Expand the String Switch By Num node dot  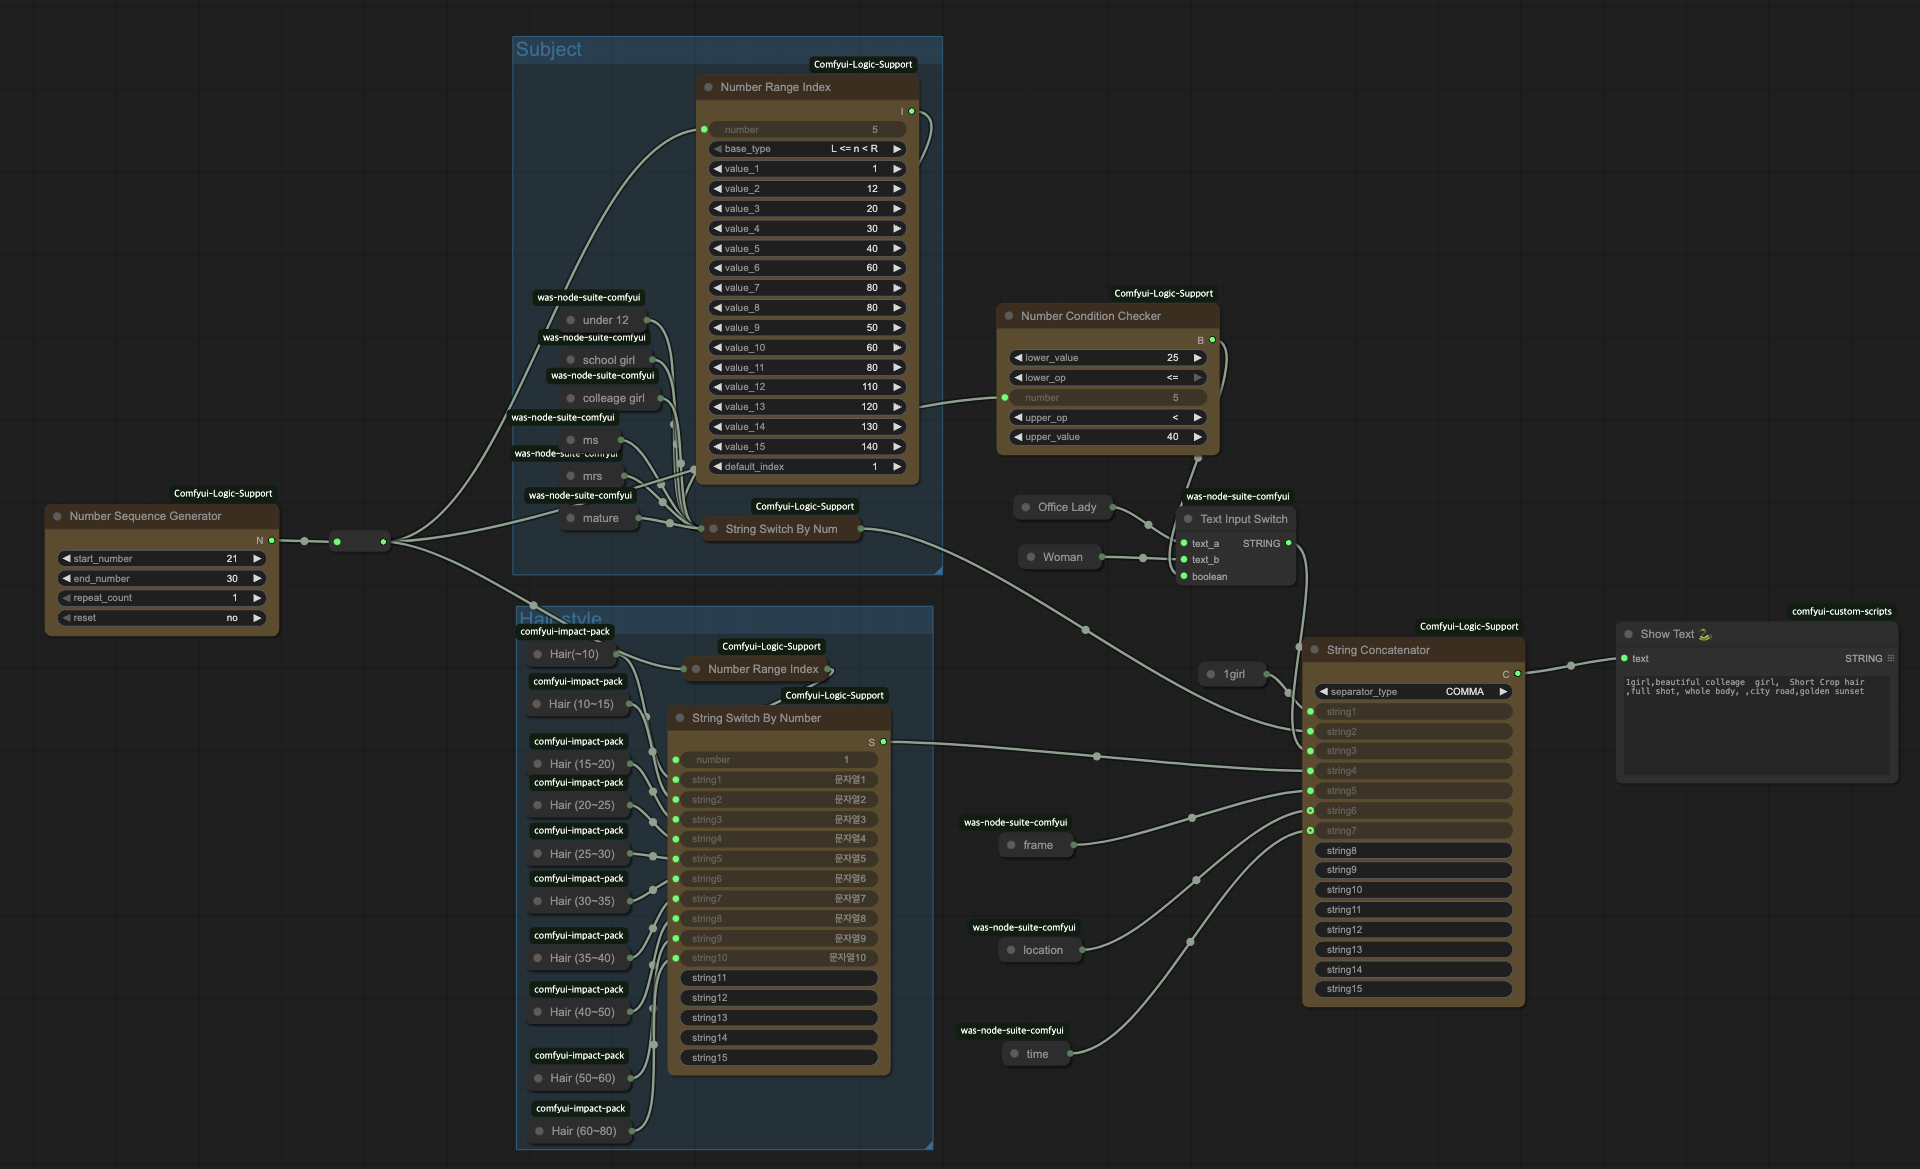714,529
